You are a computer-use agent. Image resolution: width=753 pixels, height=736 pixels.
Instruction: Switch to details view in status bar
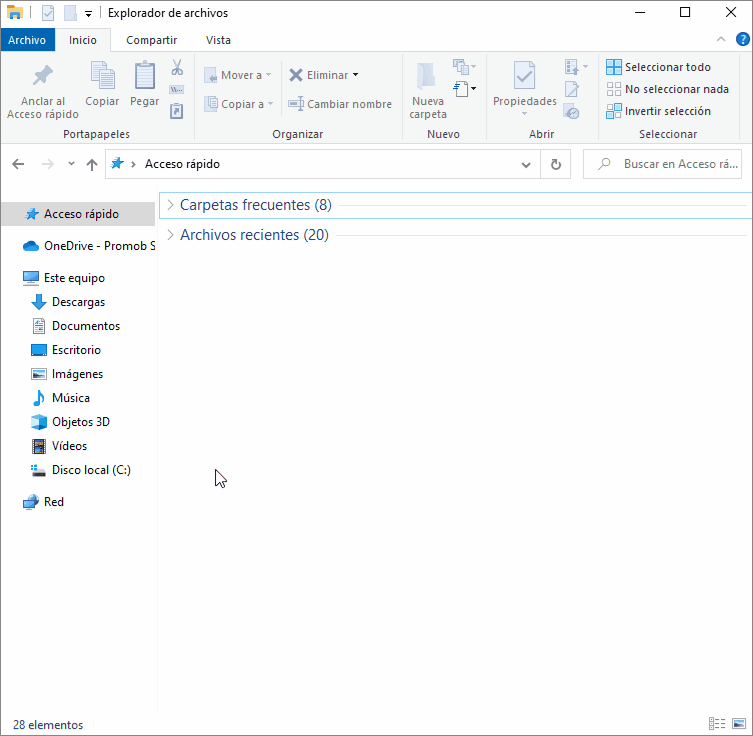[x=717, y=724]
